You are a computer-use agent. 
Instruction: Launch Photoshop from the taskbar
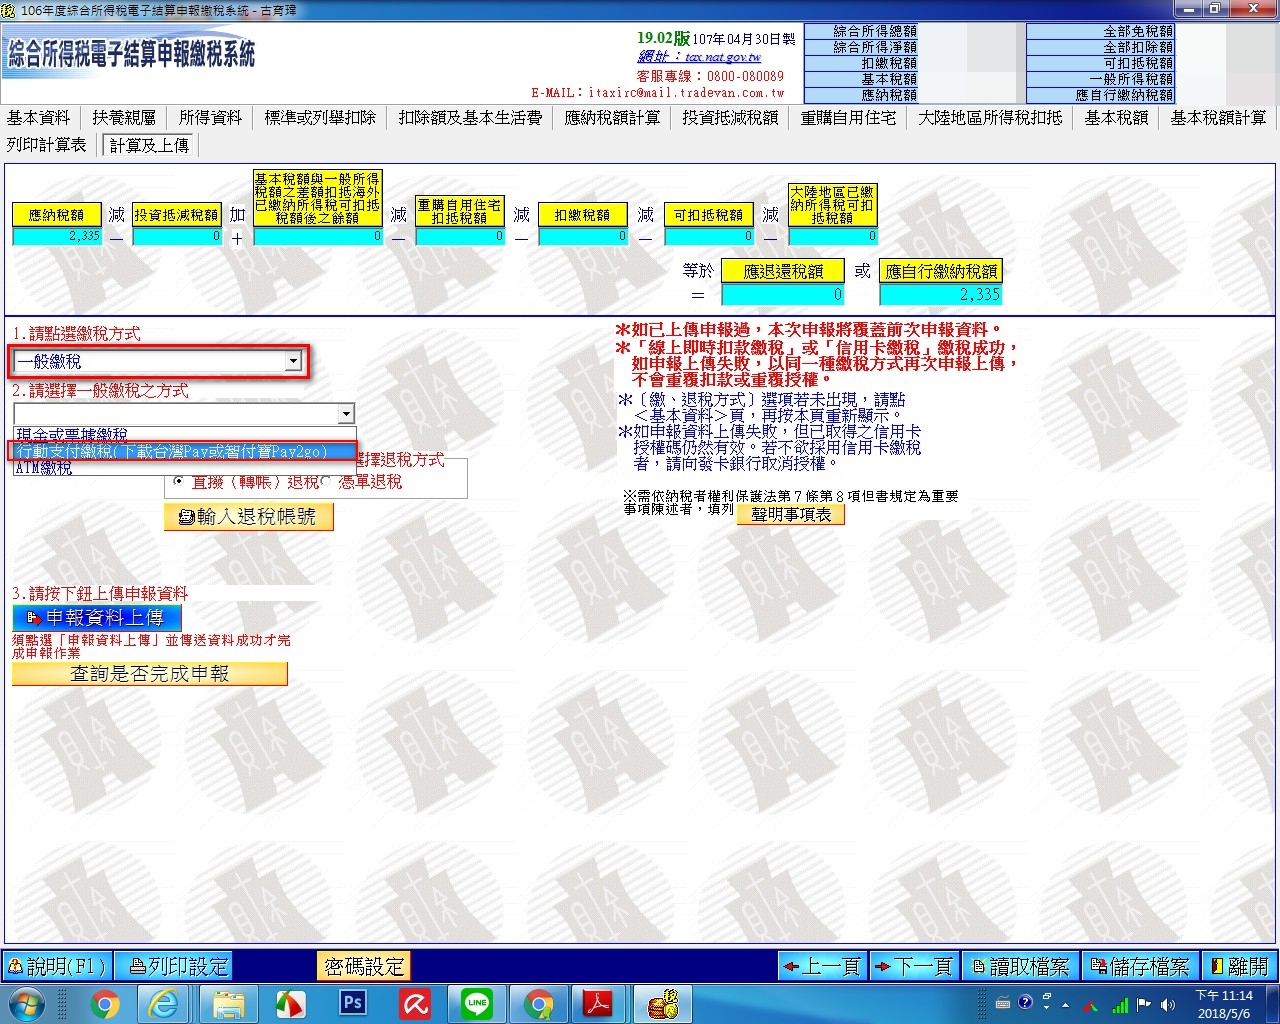click(353, 1002)
